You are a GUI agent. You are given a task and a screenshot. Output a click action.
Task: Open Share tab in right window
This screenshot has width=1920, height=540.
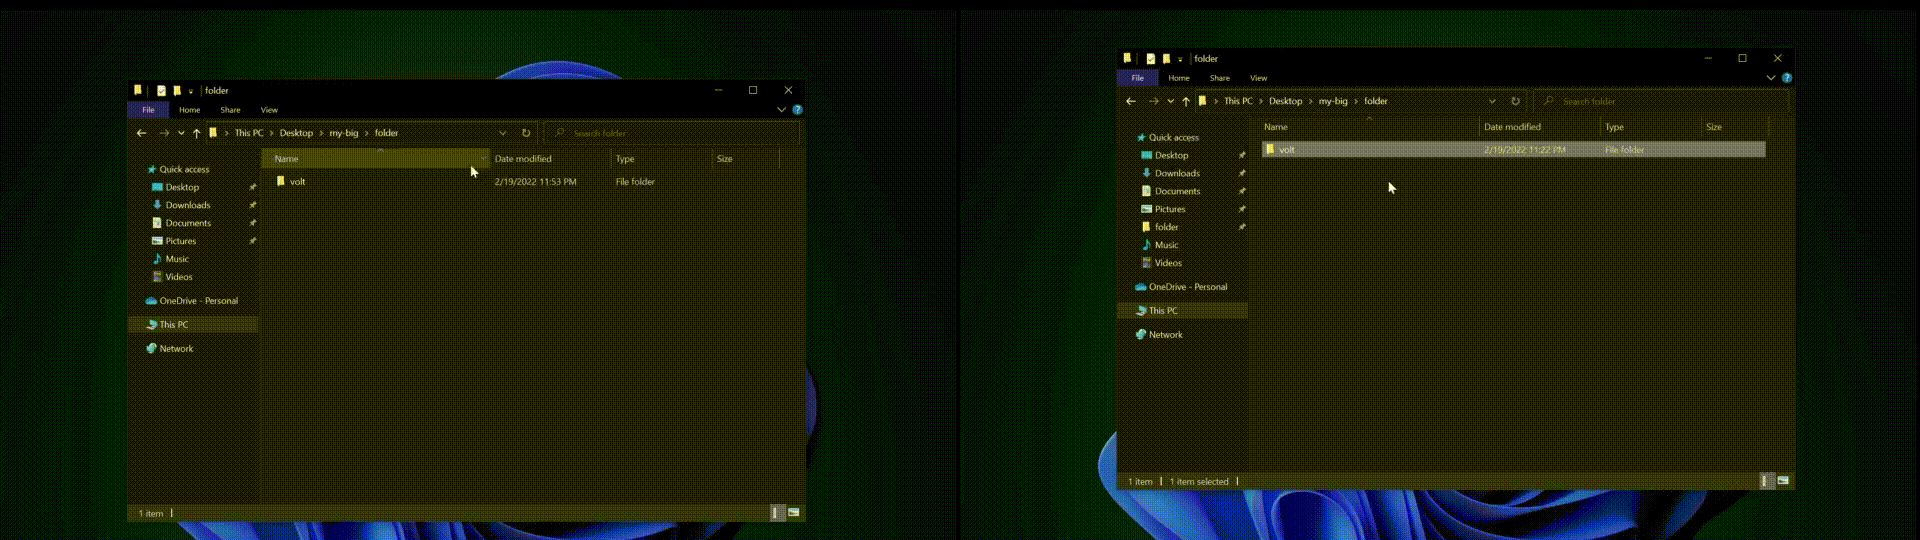point(1220,78)
